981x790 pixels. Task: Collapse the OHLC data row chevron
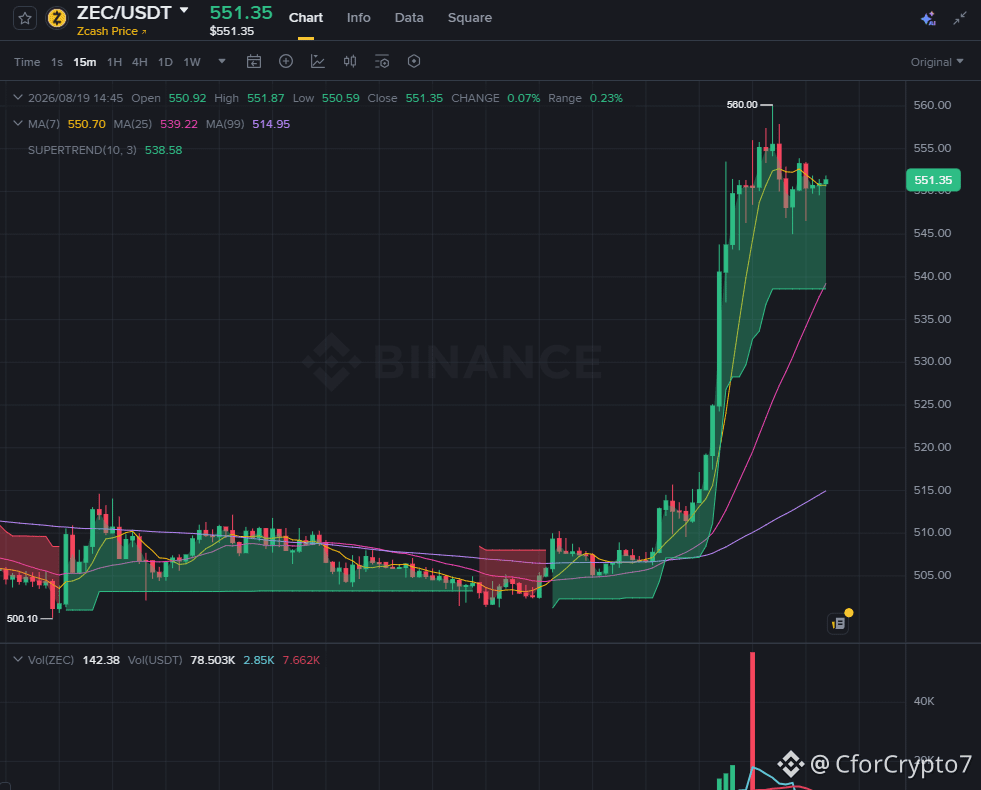(x=18, y=98)
